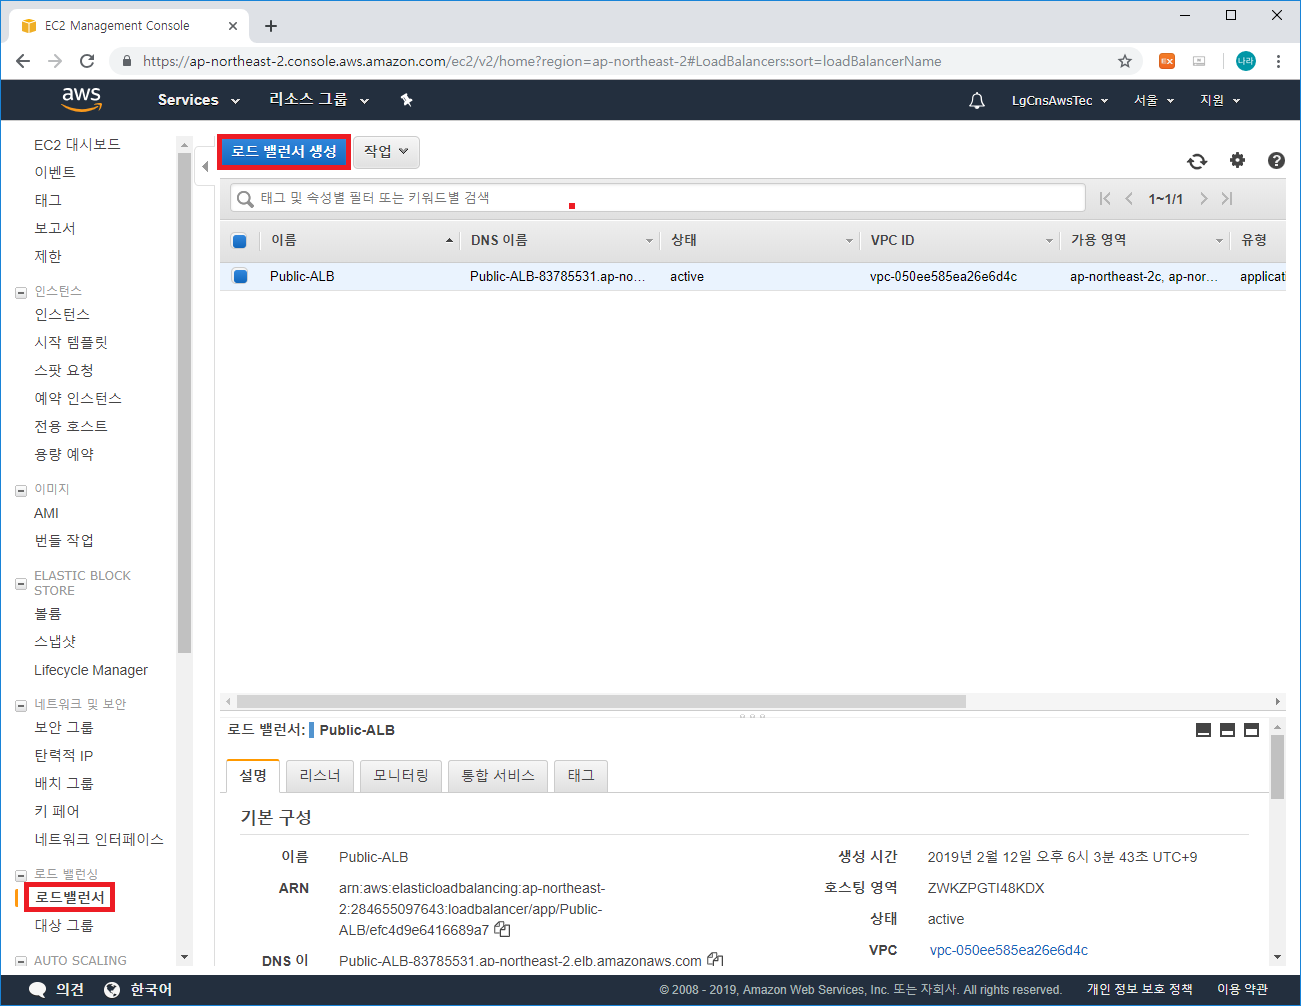
Task: Jump to the last results page
Action: [1227, 198]
